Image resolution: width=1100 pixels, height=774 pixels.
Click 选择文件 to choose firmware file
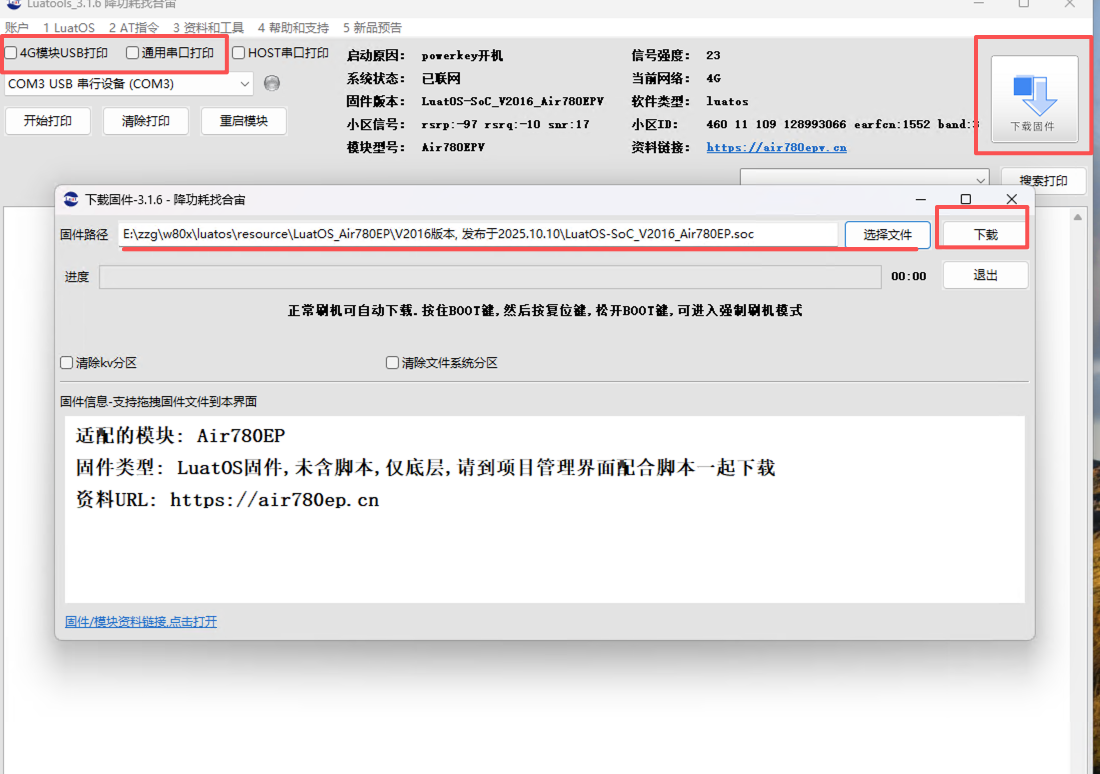tap(886, 234)
